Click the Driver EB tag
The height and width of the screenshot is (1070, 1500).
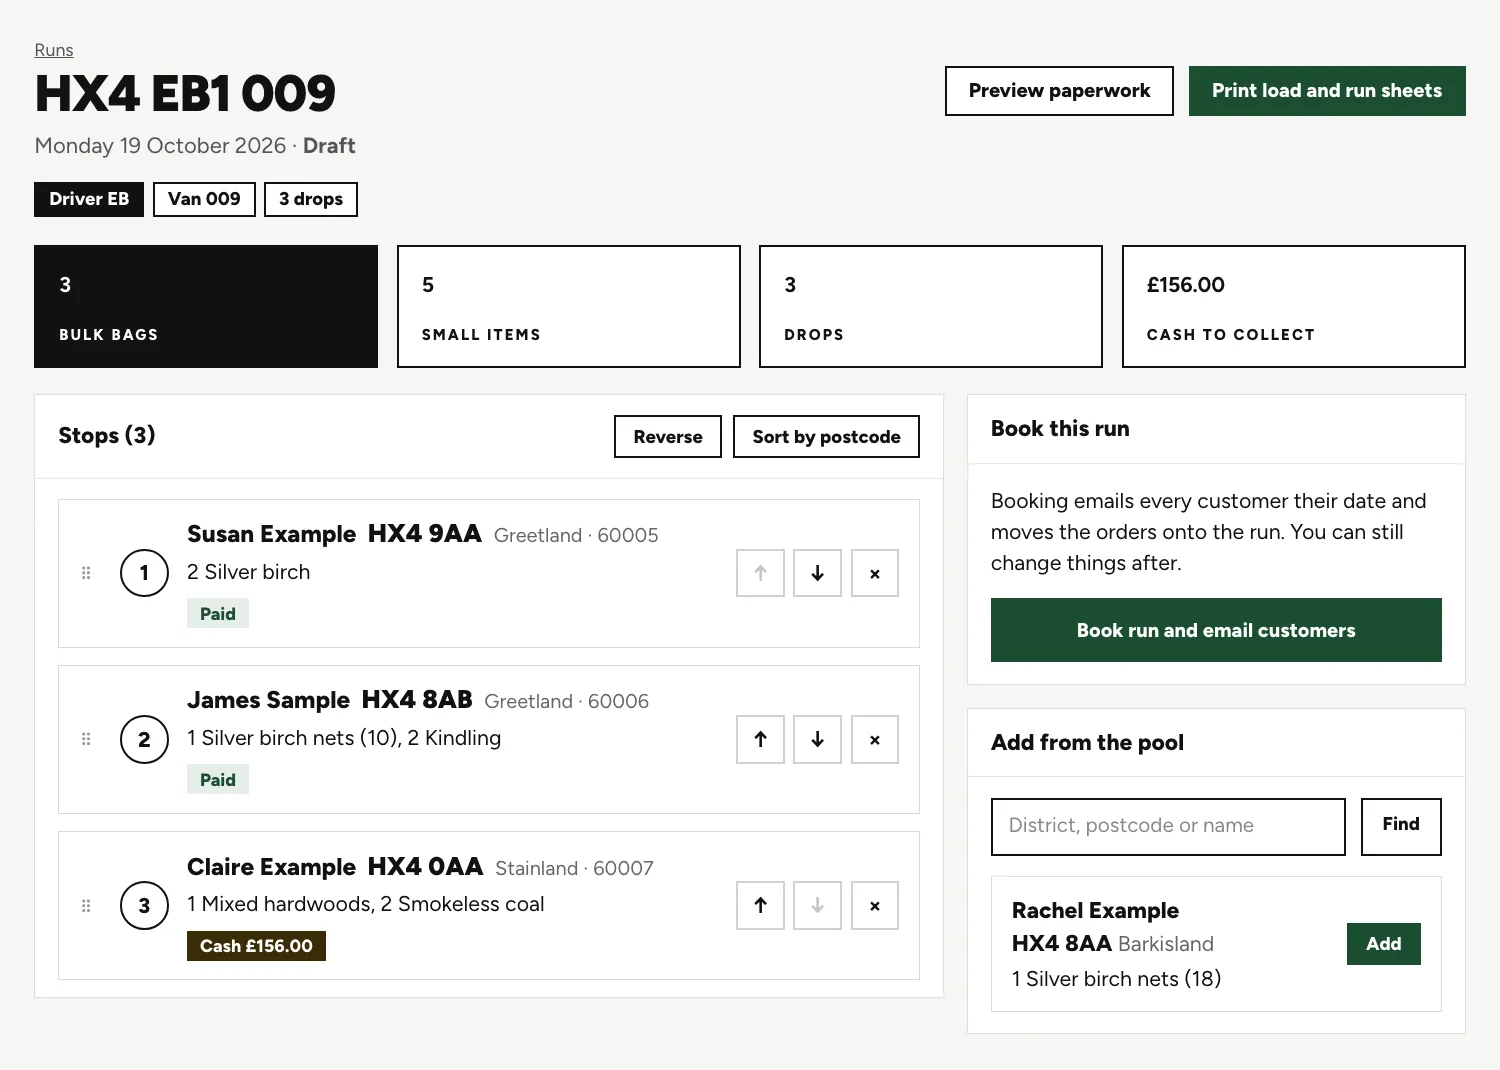pos(89,199)
